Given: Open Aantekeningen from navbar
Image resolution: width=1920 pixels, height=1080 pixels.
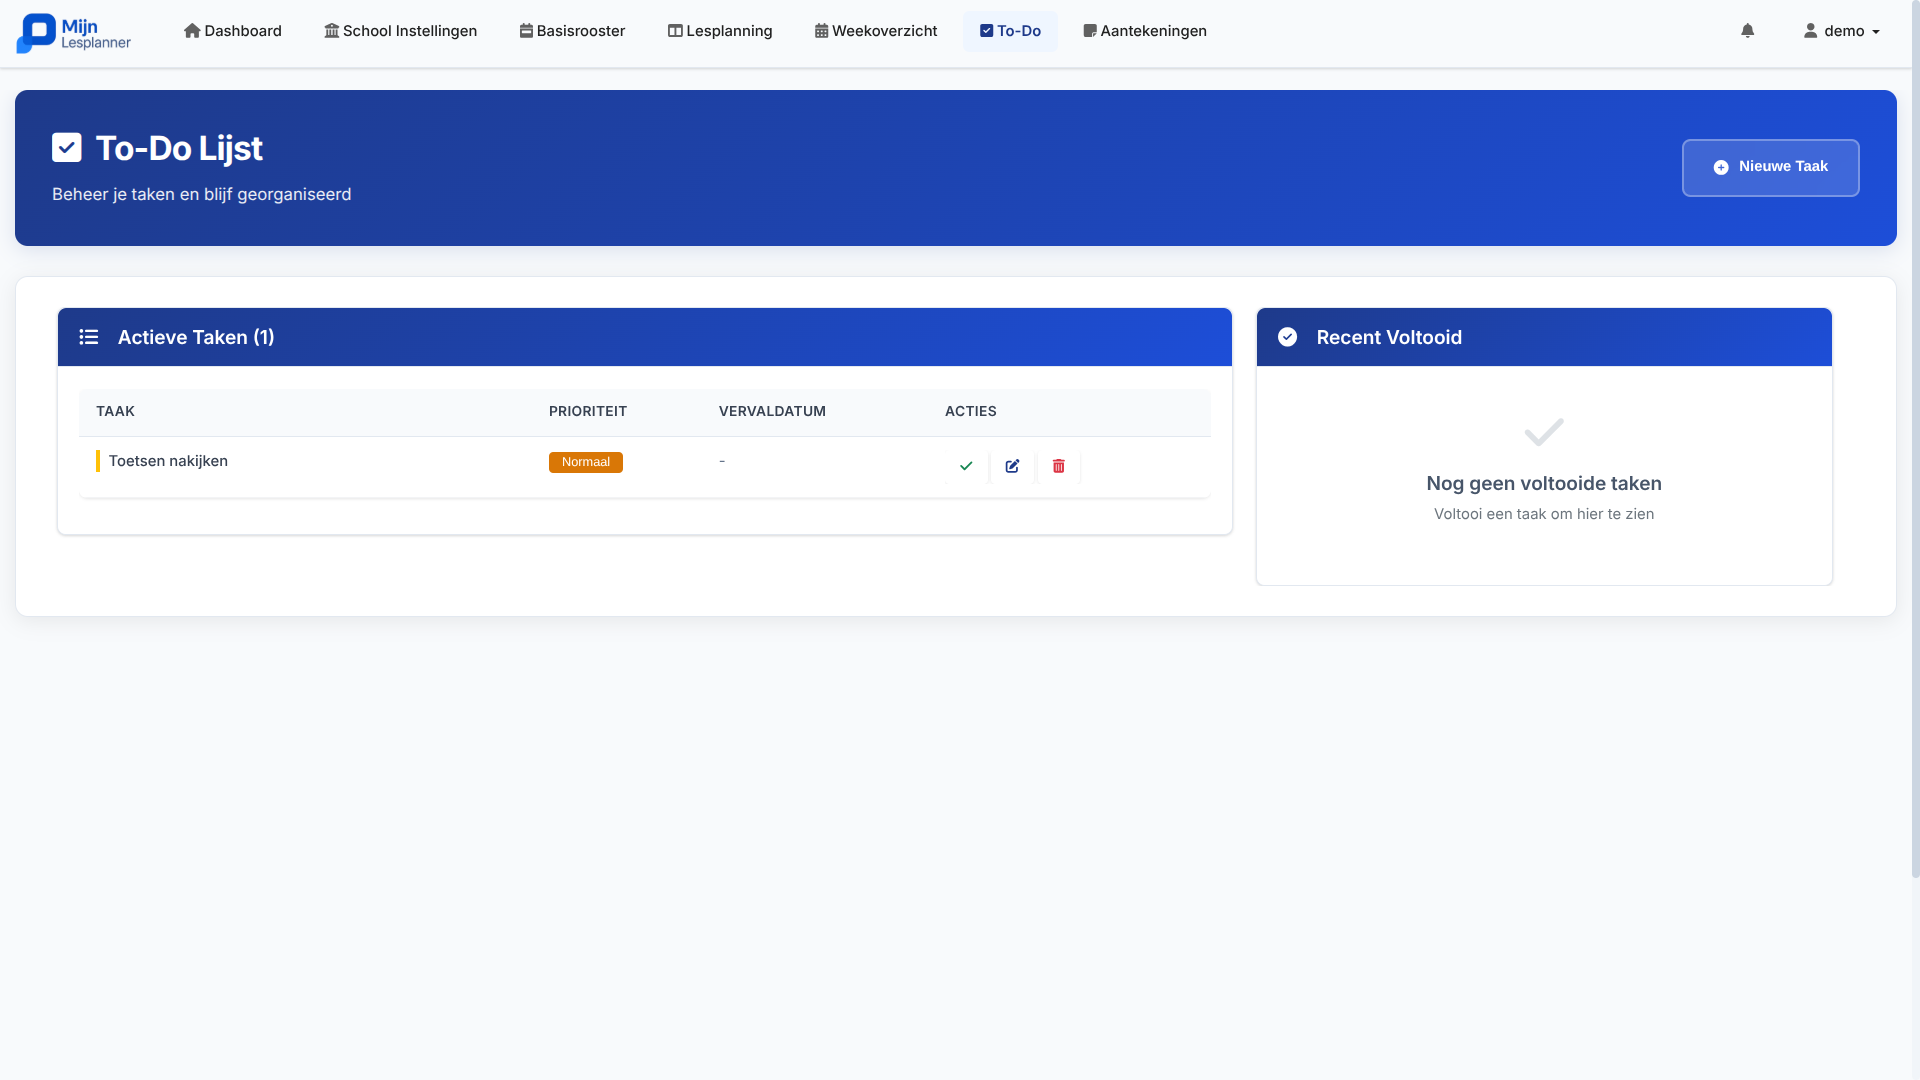Looking at the screenshot, I should (1145, 31).
